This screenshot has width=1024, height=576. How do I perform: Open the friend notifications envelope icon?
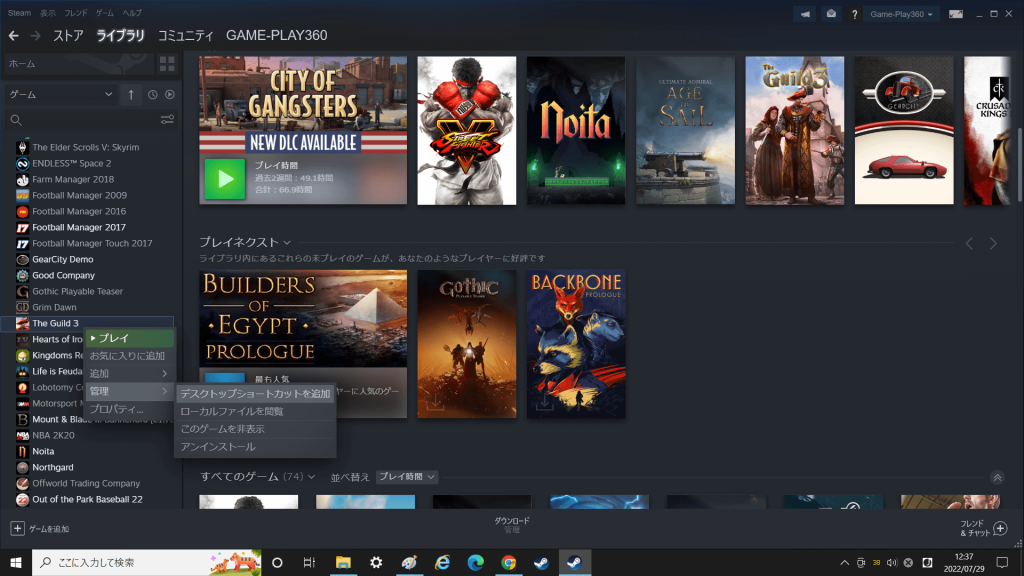[831, 14]
